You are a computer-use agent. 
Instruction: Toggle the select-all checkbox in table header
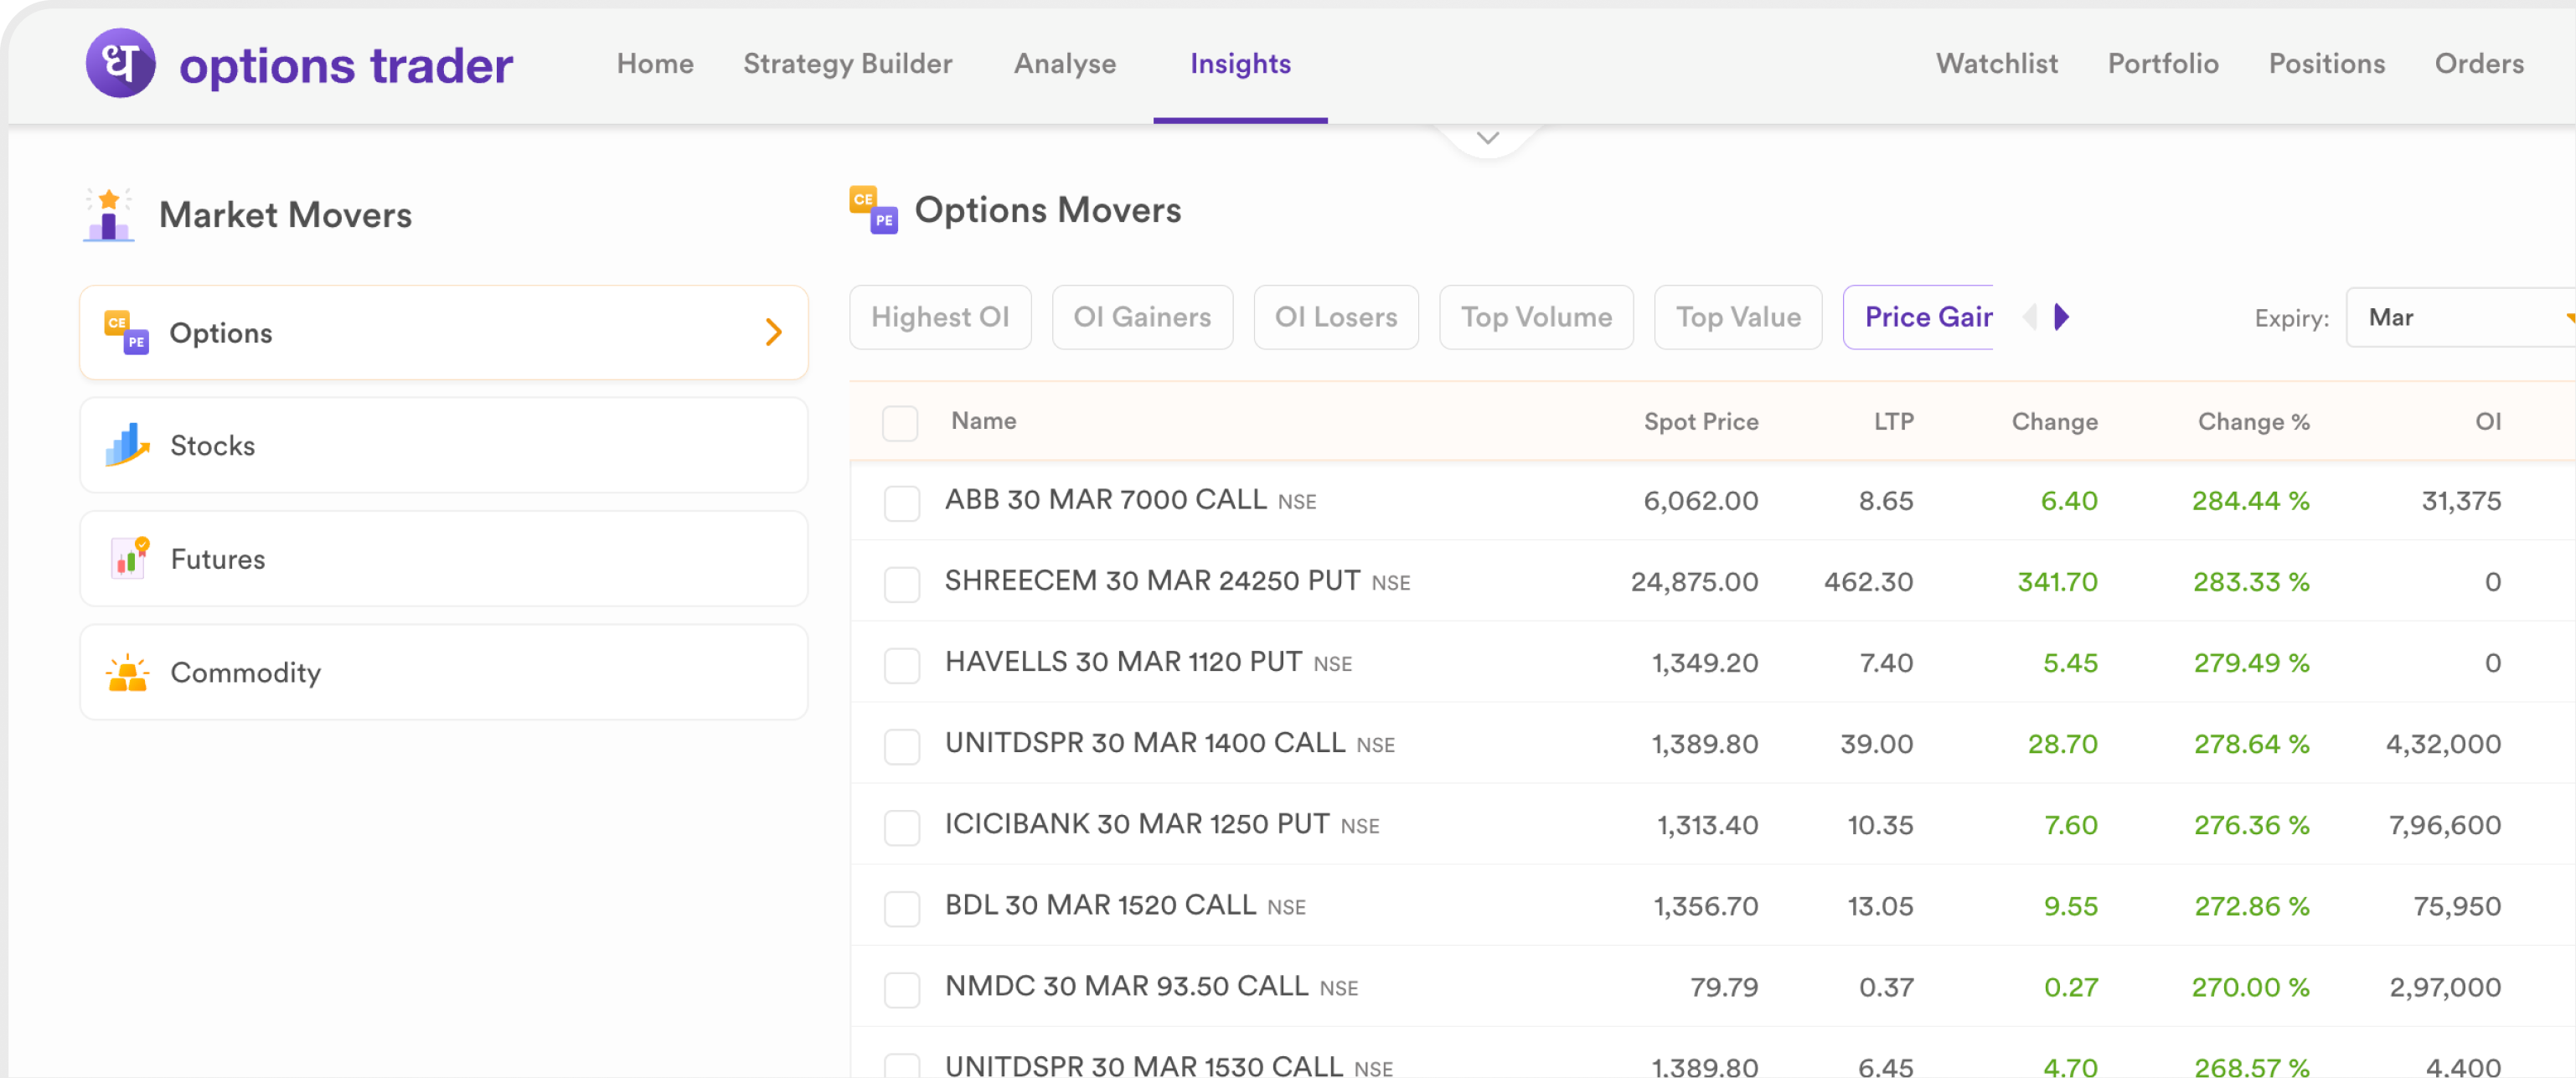899,422
